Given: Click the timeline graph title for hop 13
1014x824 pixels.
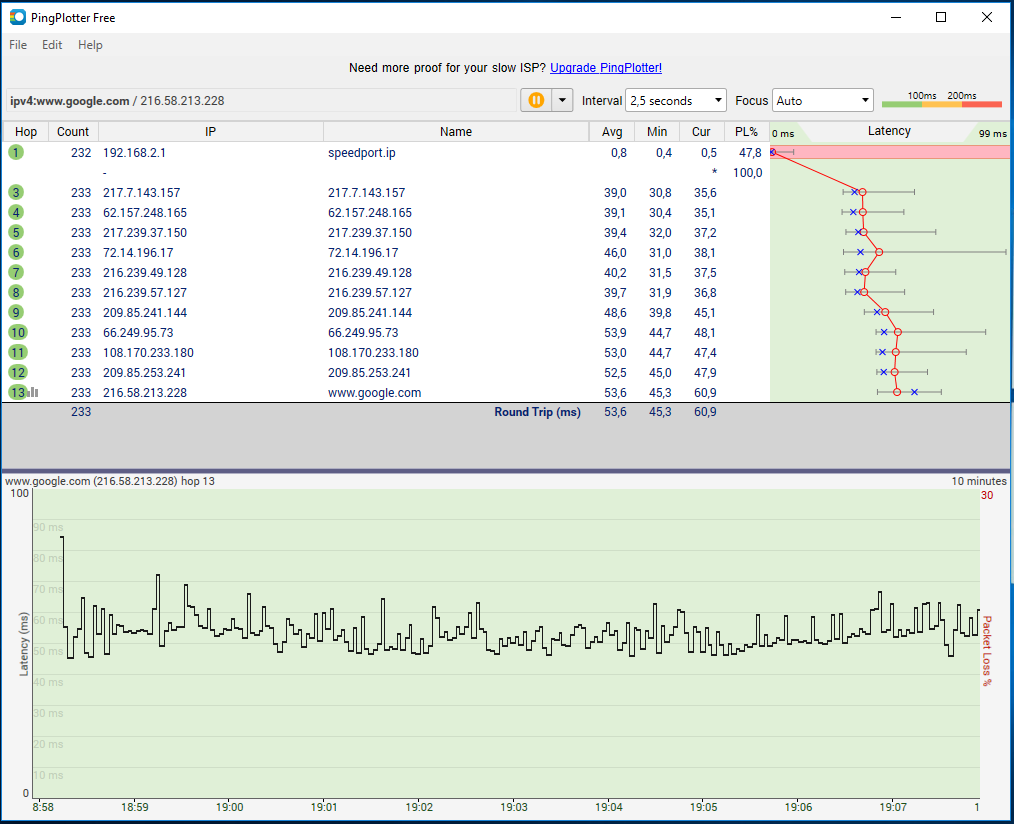Looking at the screenshot, I should 110,481.
